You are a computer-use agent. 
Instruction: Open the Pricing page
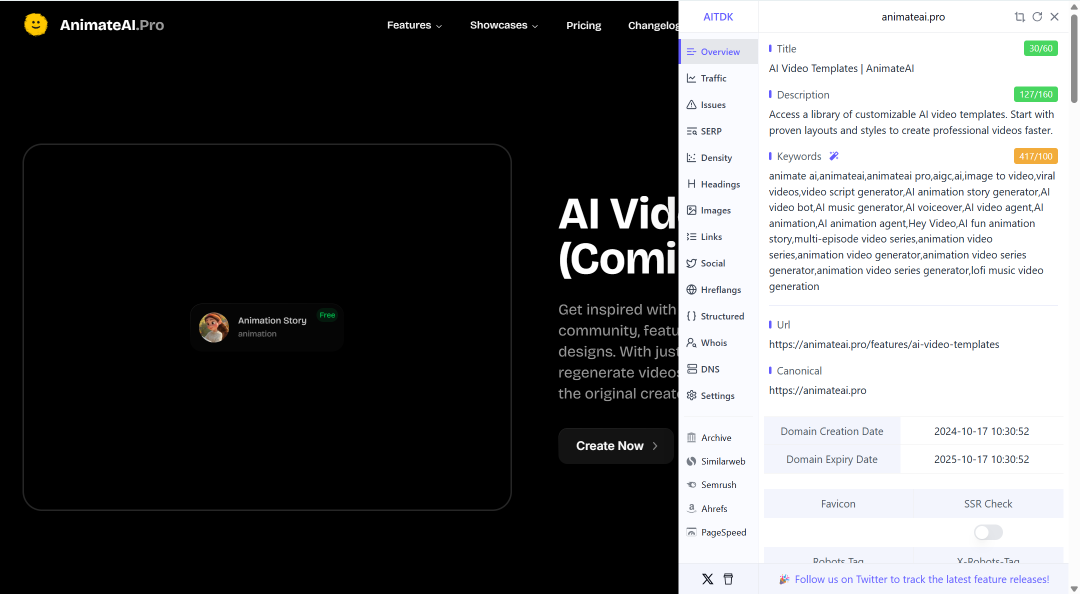(x=583, y=25)
